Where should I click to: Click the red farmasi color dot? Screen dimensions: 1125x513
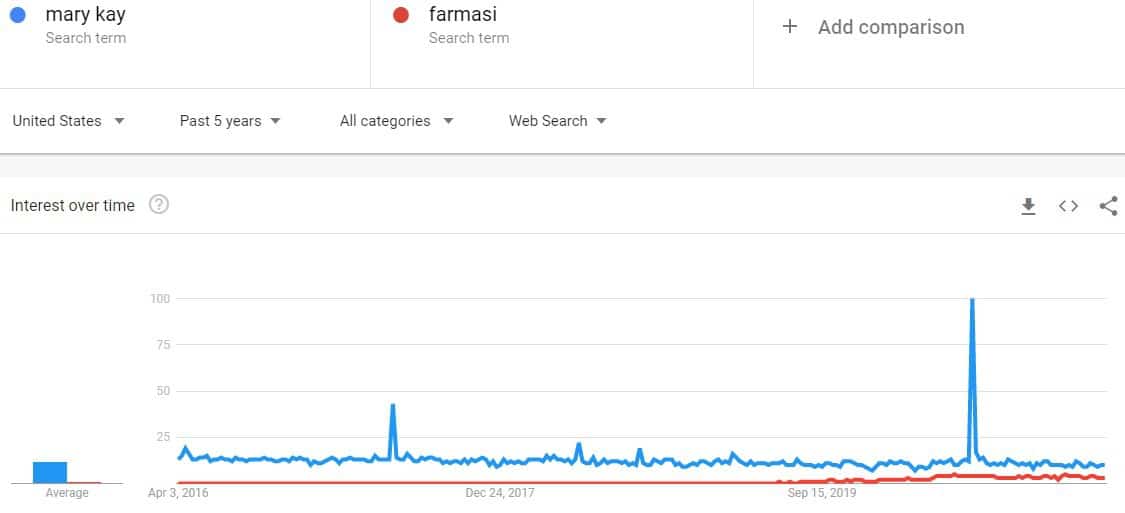coord(401,15)
